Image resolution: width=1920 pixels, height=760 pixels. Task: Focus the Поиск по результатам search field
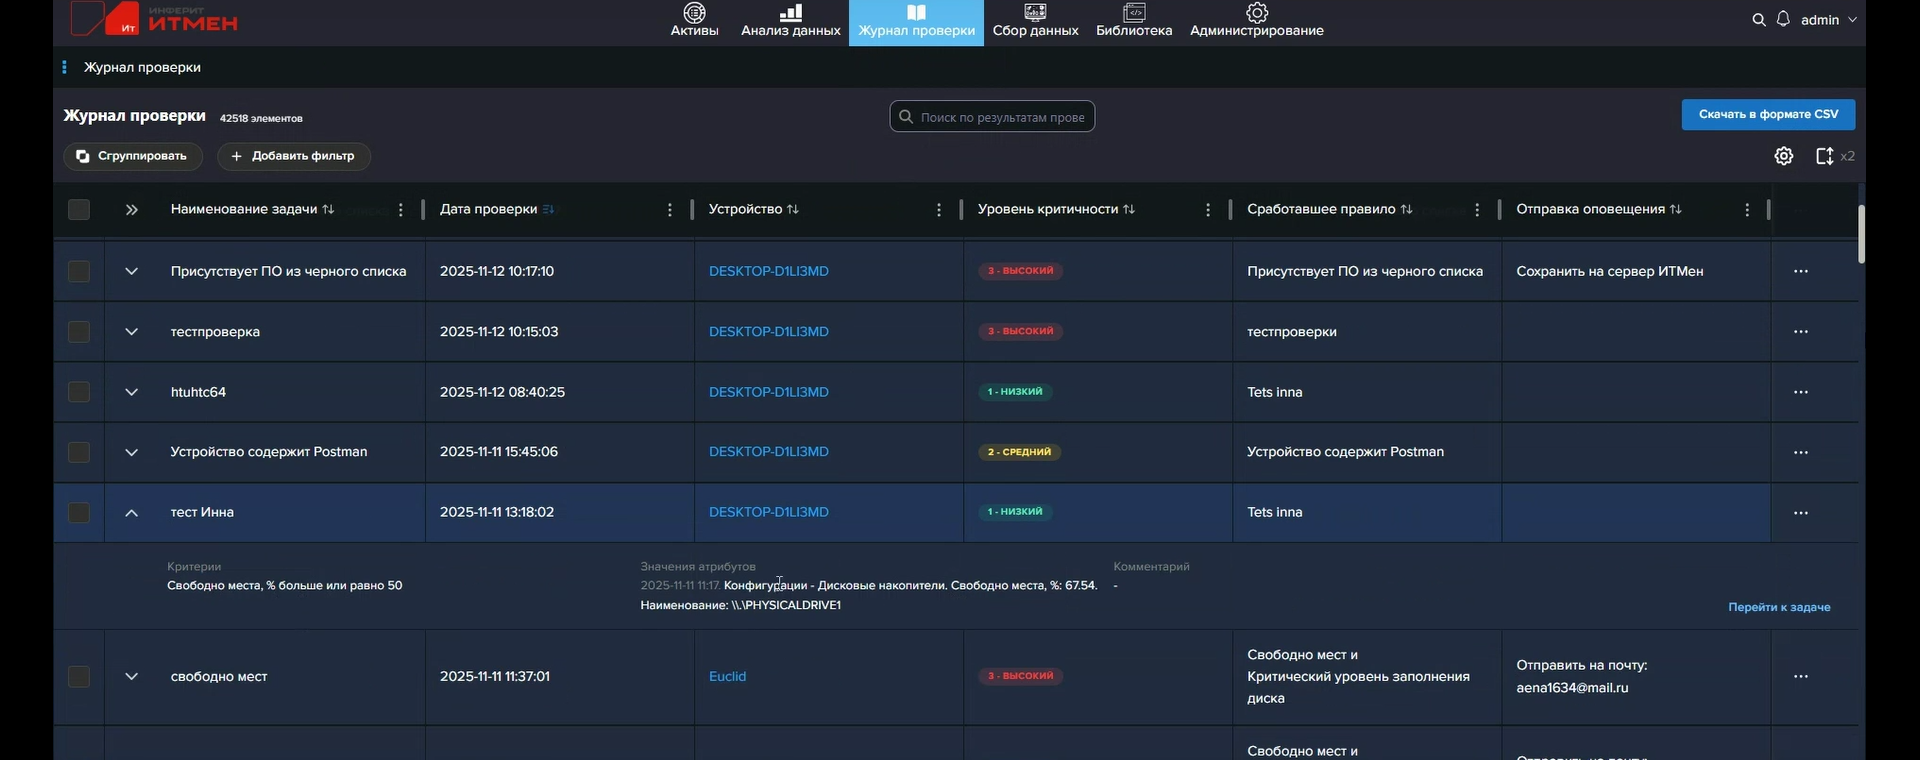(x=1002, y=117)
